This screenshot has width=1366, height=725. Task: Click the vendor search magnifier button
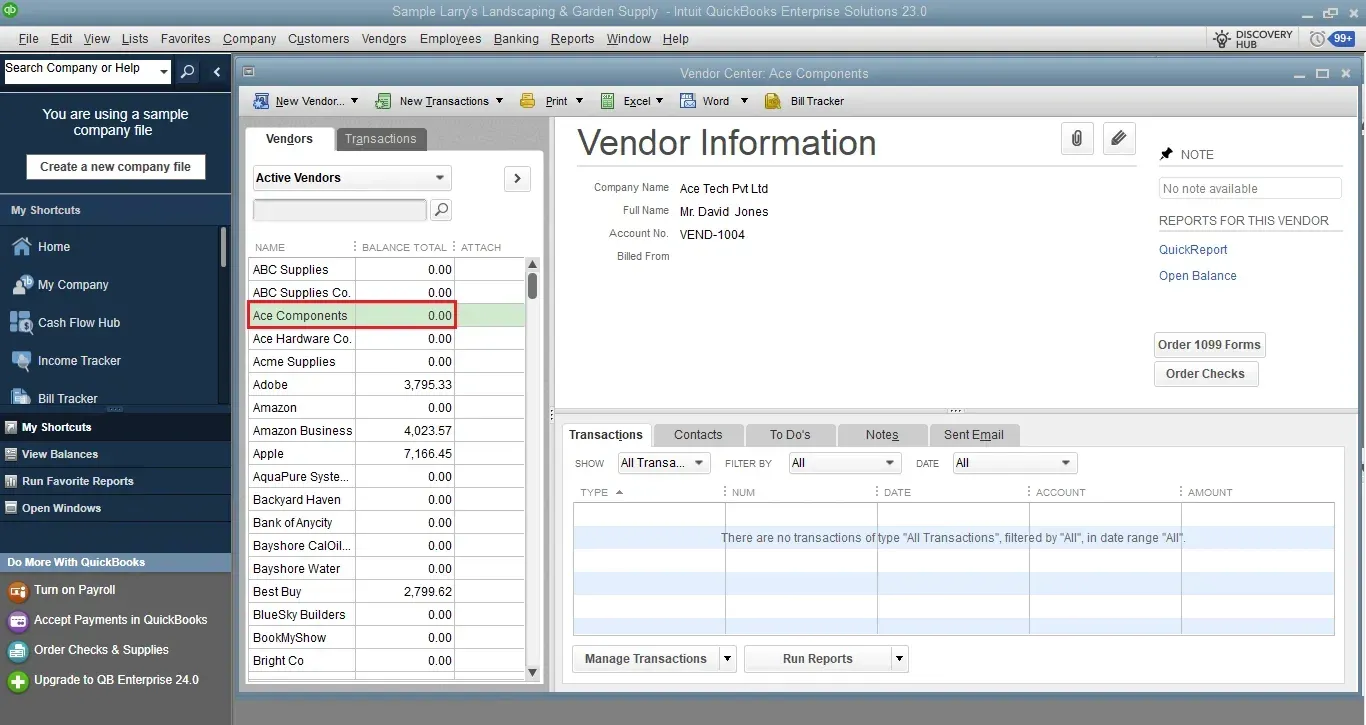pos(440,210)
